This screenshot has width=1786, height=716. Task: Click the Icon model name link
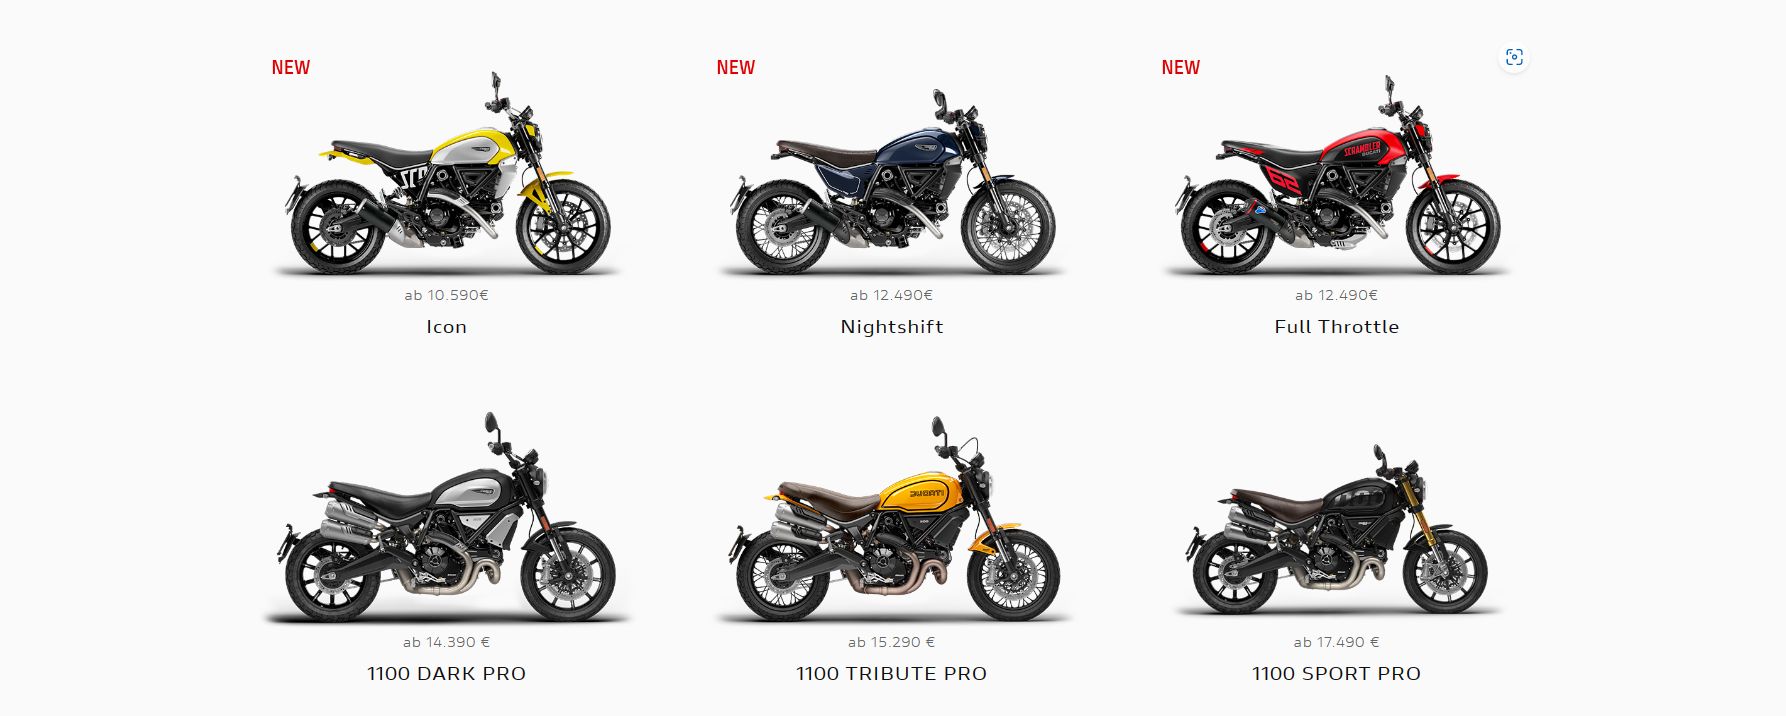447,327
